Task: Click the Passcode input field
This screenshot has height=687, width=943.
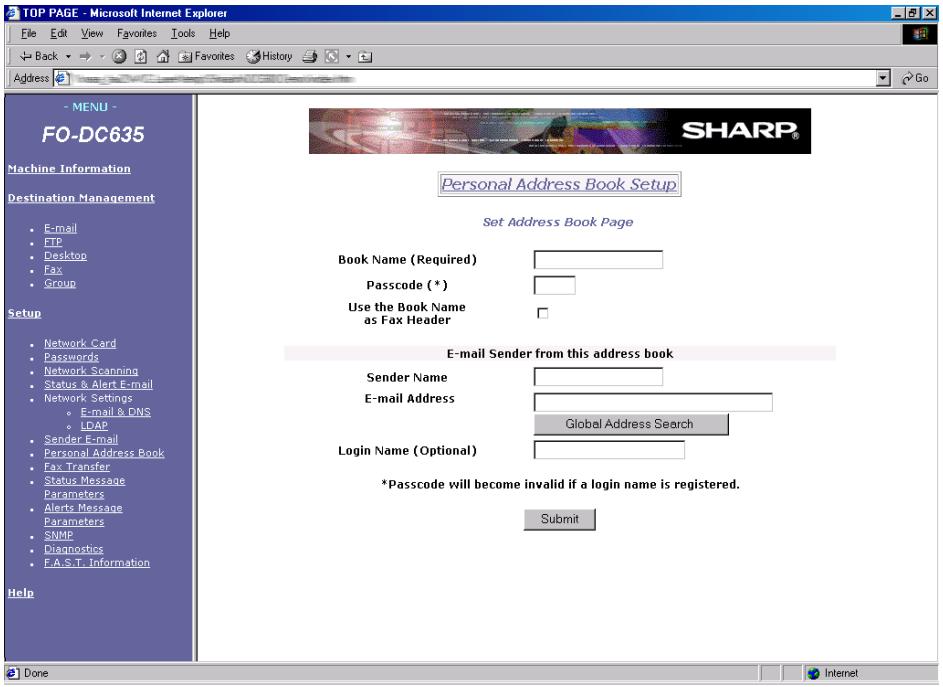Action: pyautogui.click(x=554, y=285)
